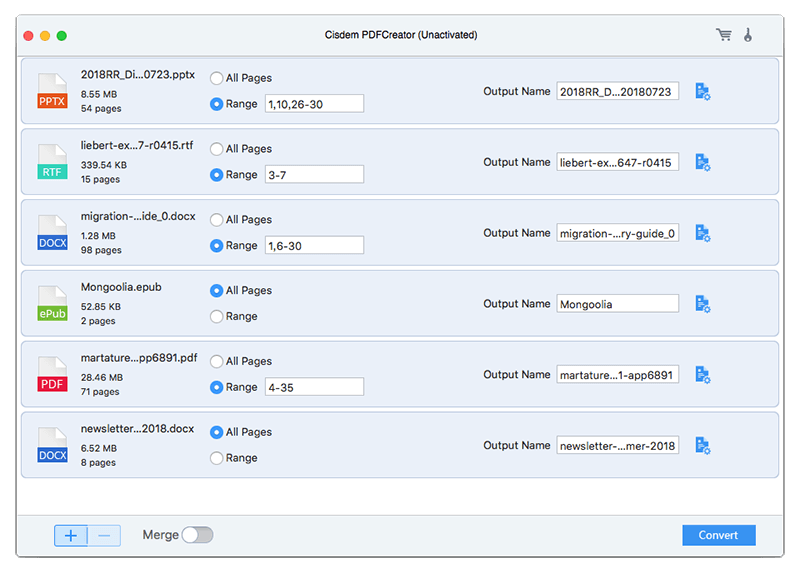800x574 pixels.
Task: Click the range field showing 3-7
Action: coord(314,174)
